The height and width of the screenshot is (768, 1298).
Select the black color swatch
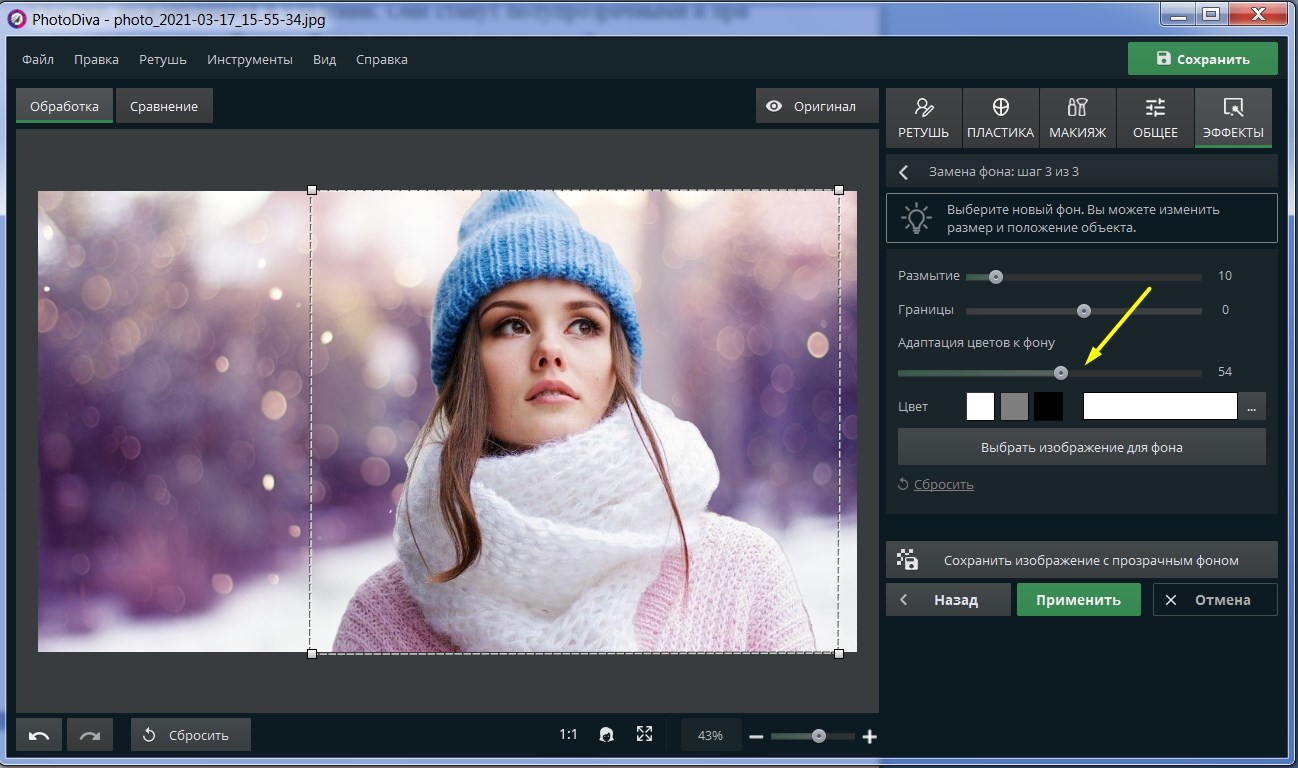coord(1048,406)
